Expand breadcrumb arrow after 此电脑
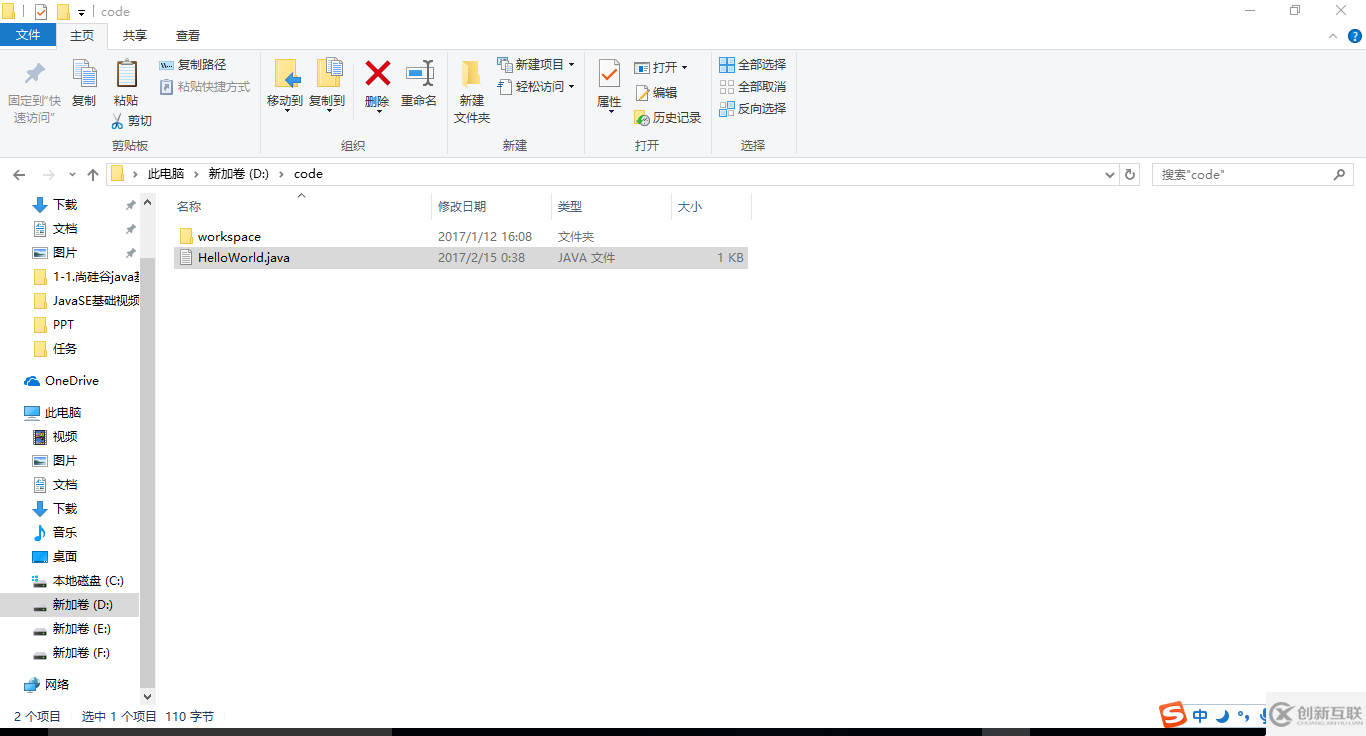Image resolution: width=1366 pixels, height=736 pixels. click(x=196, y=174)
